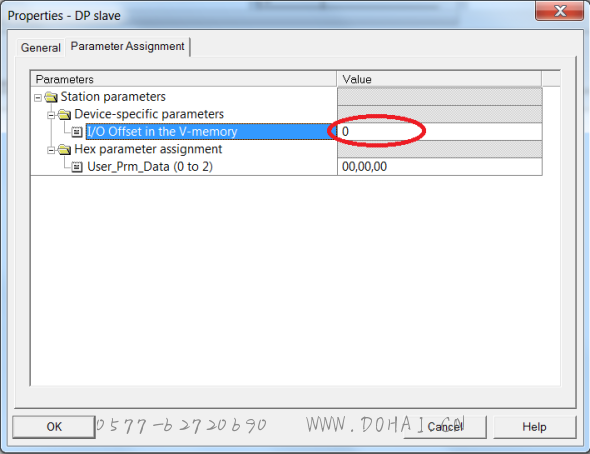Click the User_Prm_Data value 00,00,00
This screenshot has height=454, width=590.
pyautogui.click(x=364, y=167)
